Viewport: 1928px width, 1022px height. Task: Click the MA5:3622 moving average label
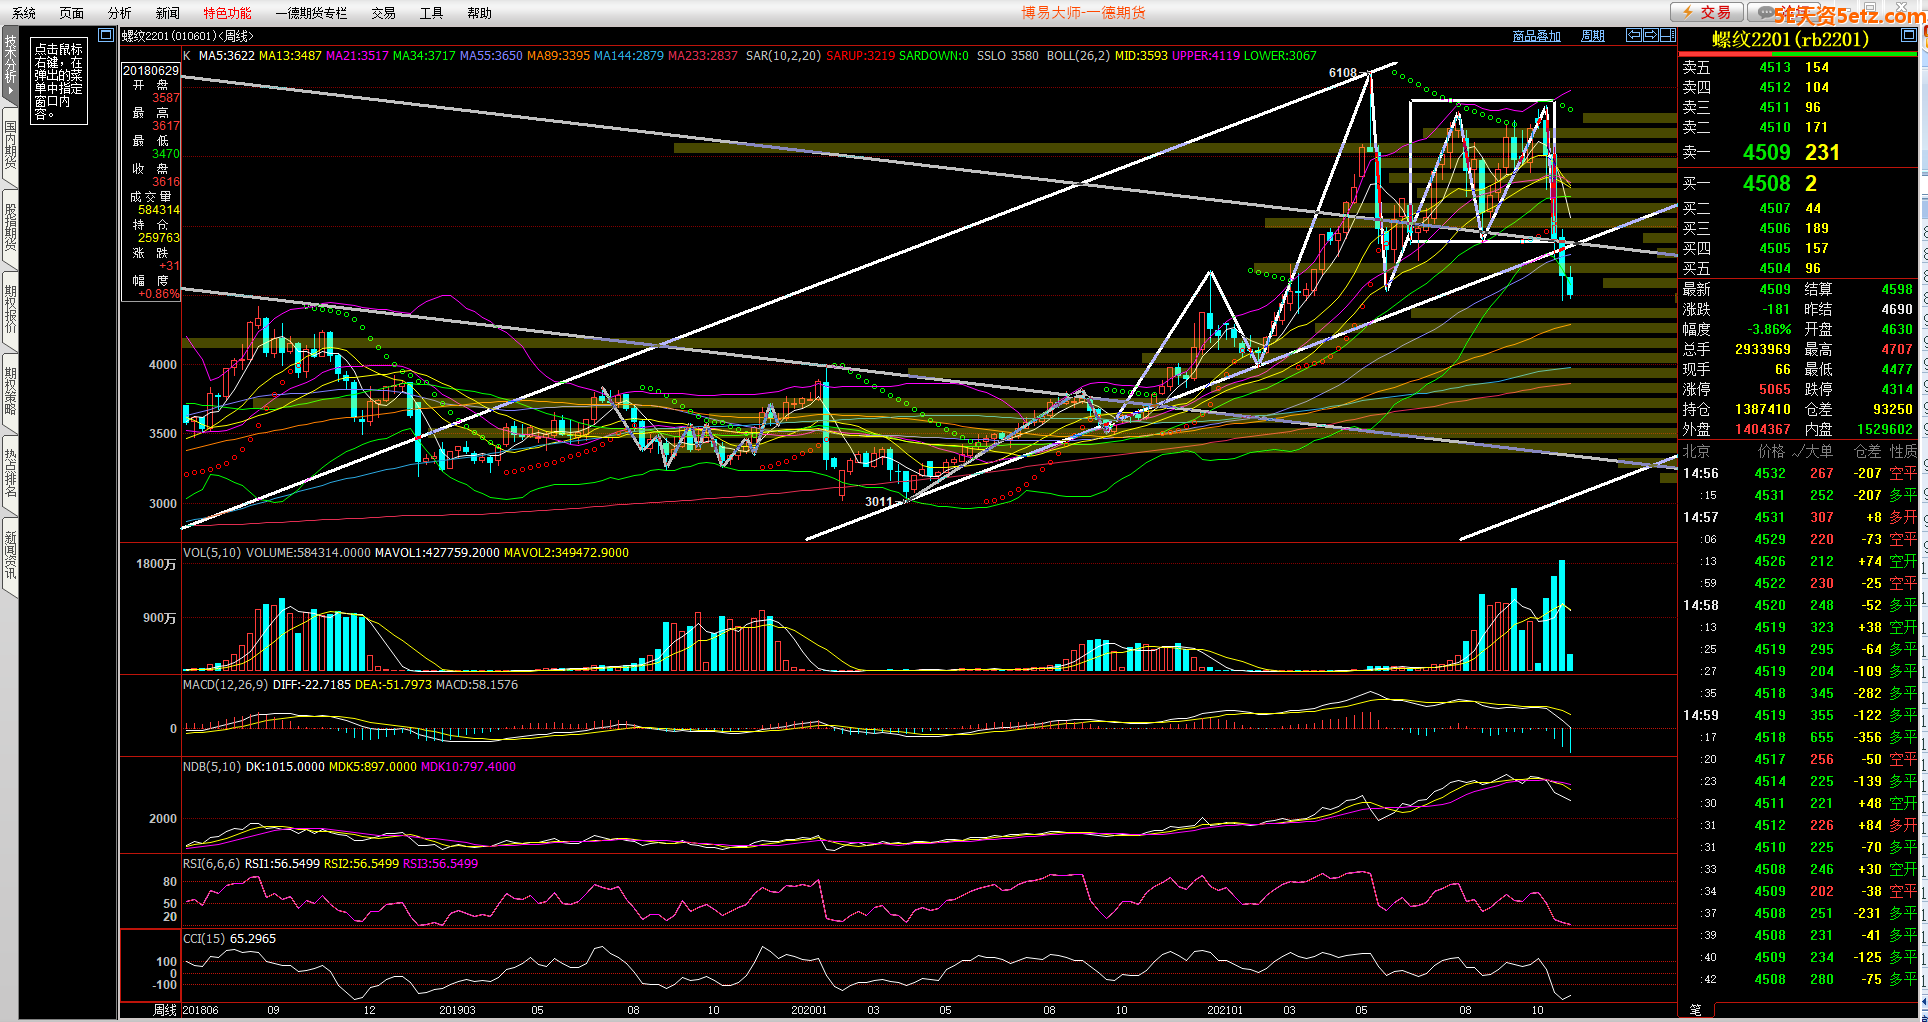click(226, 56)
